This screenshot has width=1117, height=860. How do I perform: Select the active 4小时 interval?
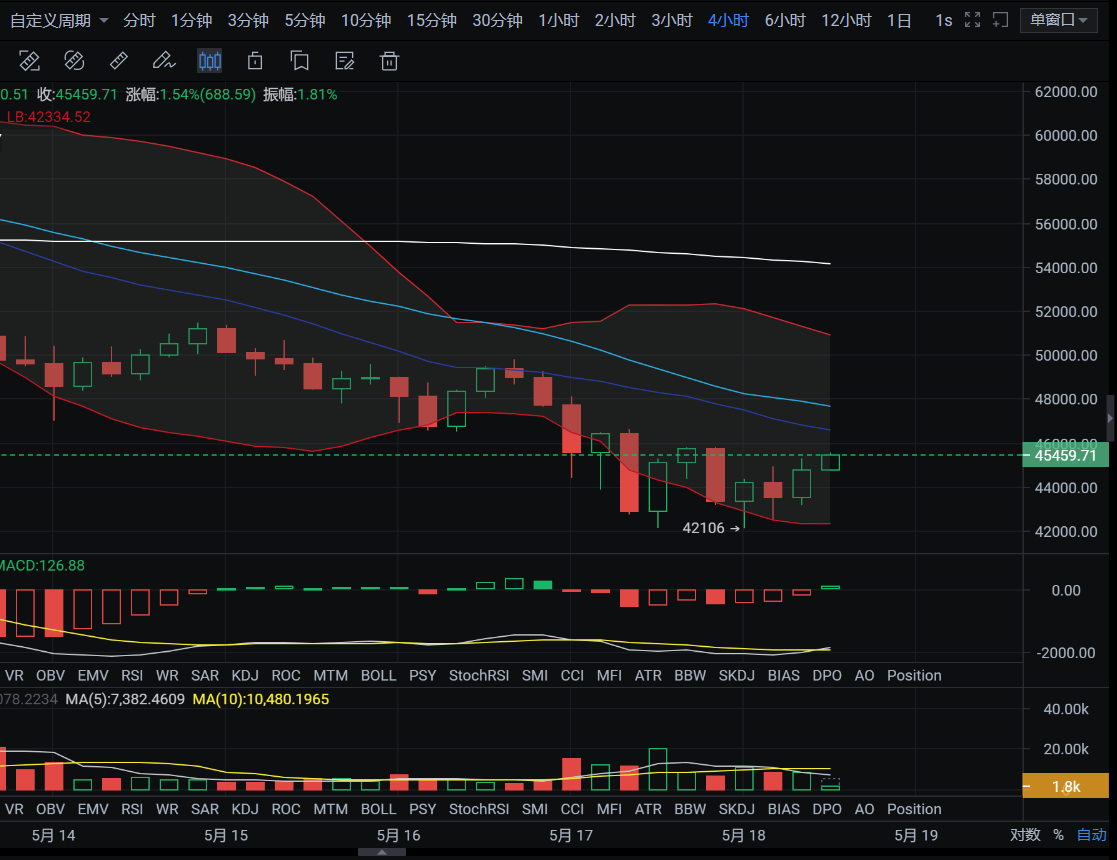coord(728,21)
